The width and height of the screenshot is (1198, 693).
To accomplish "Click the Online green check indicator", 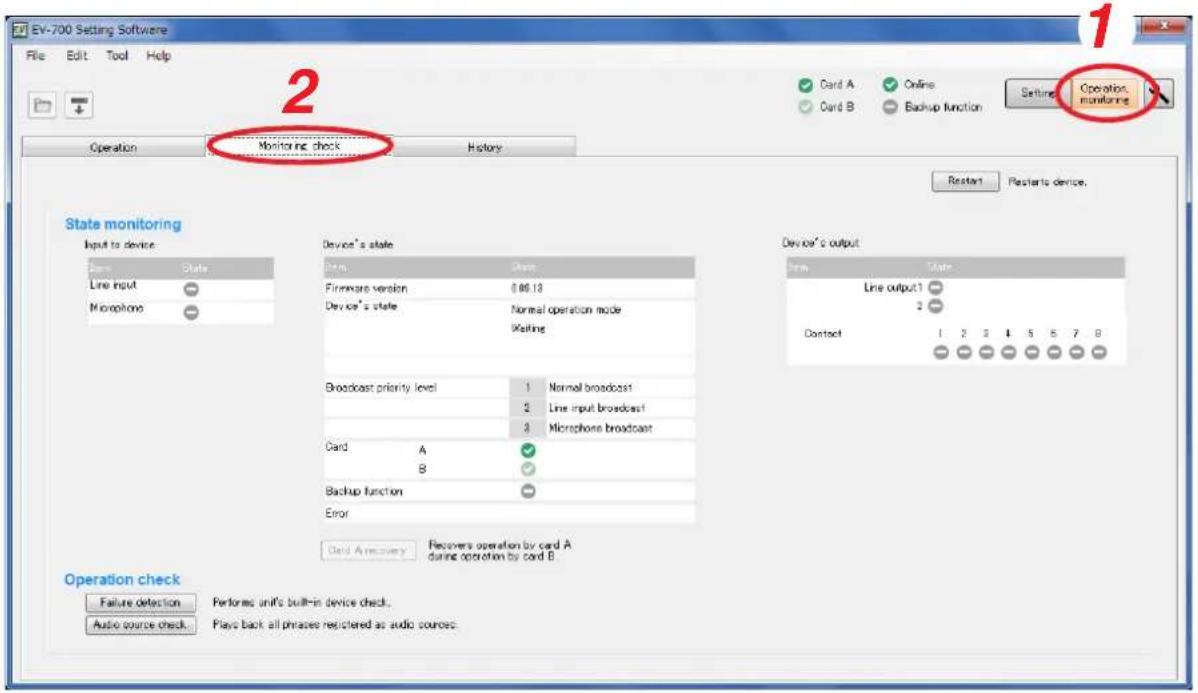I will click(890, 84).
